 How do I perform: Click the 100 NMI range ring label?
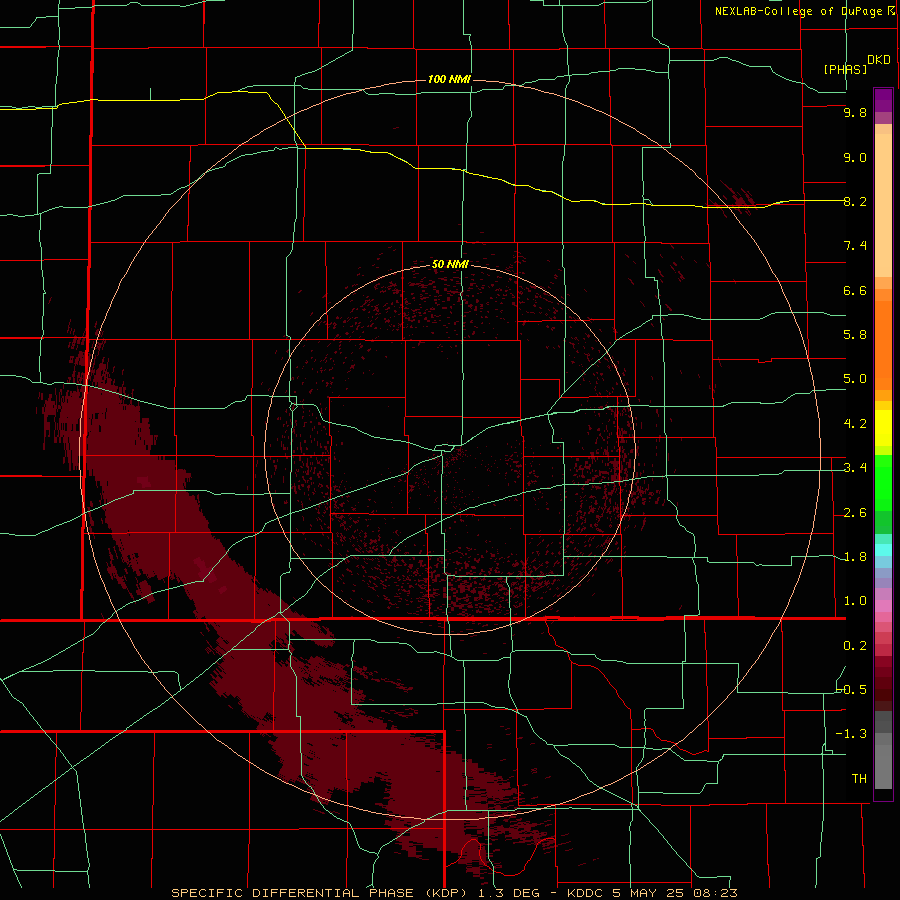click(449, 79)
